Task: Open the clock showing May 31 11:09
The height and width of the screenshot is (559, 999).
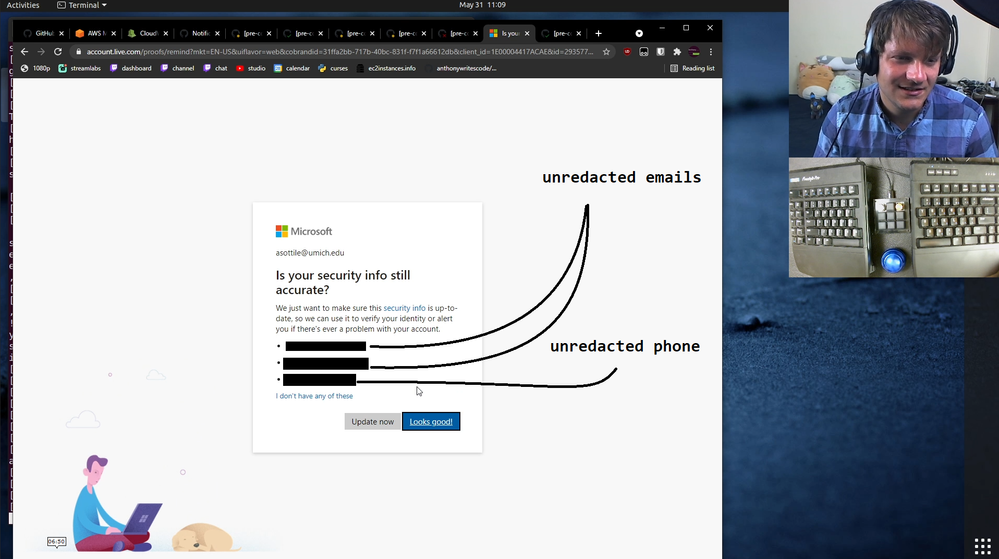Action: click(482, 5)
